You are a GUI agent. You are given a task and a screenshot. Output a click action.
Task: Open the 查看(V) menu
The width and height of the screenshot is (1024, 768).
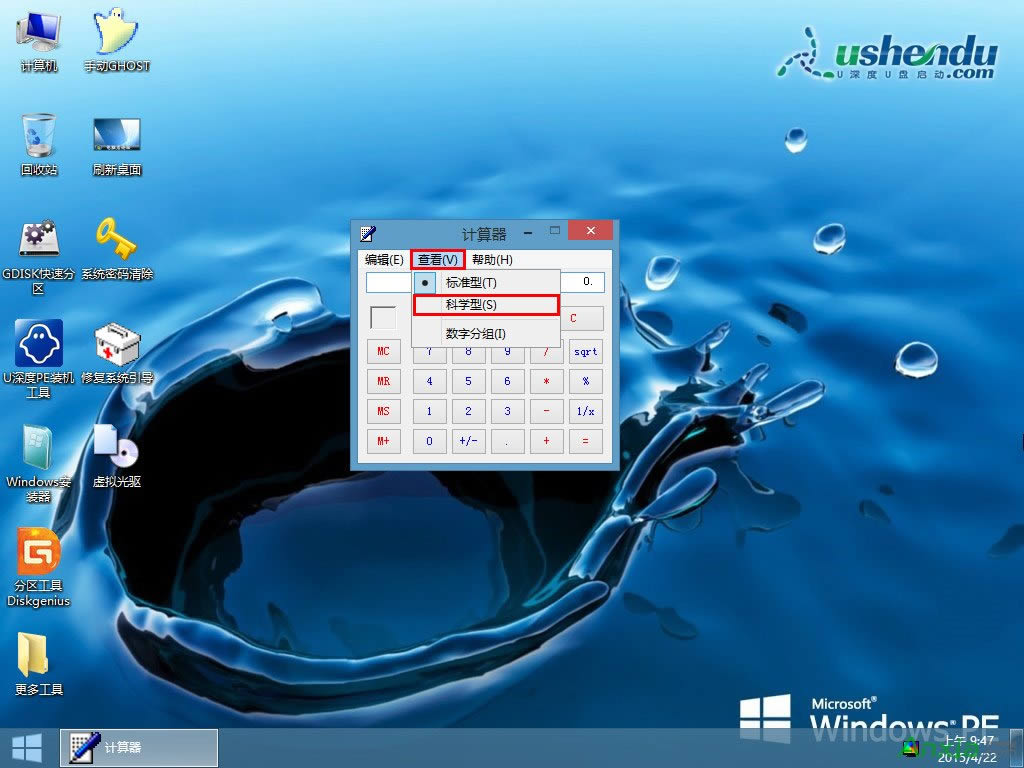click(438, 260)
